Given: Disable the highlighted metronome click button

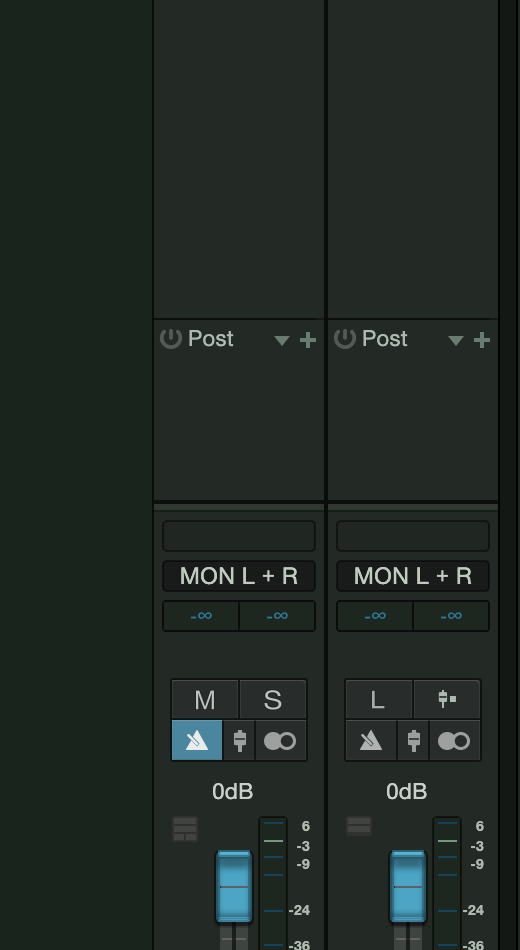Looking at the screenshot, I should click(x=197, y=740).
